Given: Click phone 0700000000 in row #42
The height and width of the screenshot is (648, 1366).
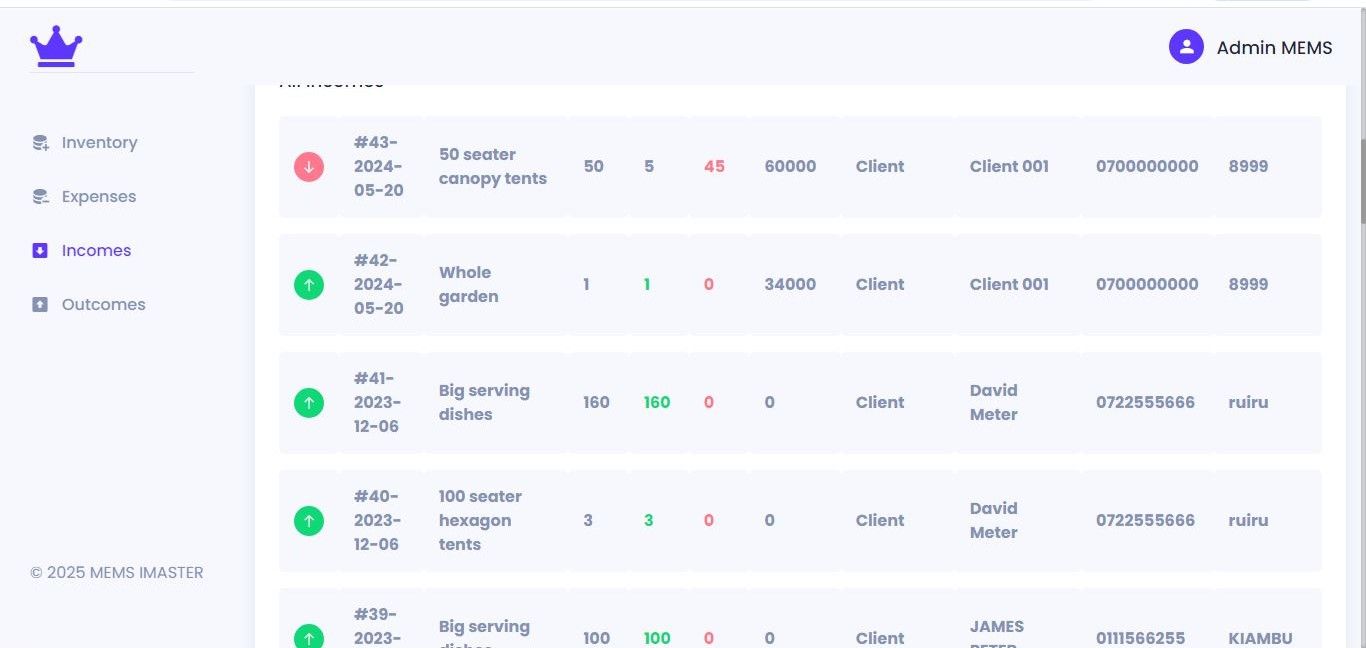Looking at the screenshot, I should click(x=1147, y=285).
